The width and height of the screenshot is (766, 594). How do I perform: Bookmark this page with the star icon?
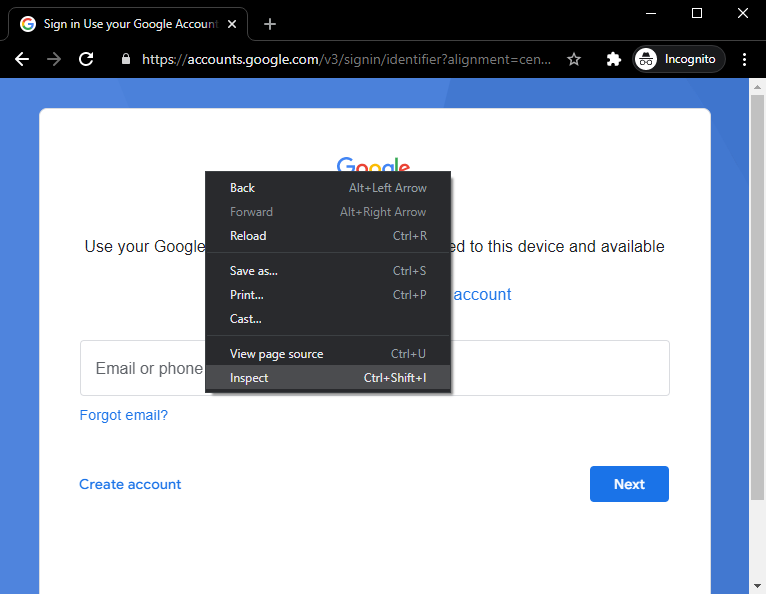[574, 59]
